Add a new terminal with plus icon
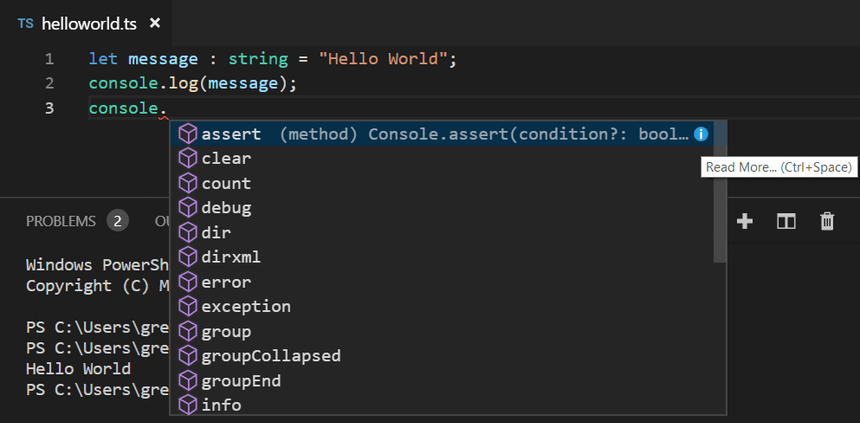Image resolution: width=860 pixels, height=423 pixels. (745, 221)
